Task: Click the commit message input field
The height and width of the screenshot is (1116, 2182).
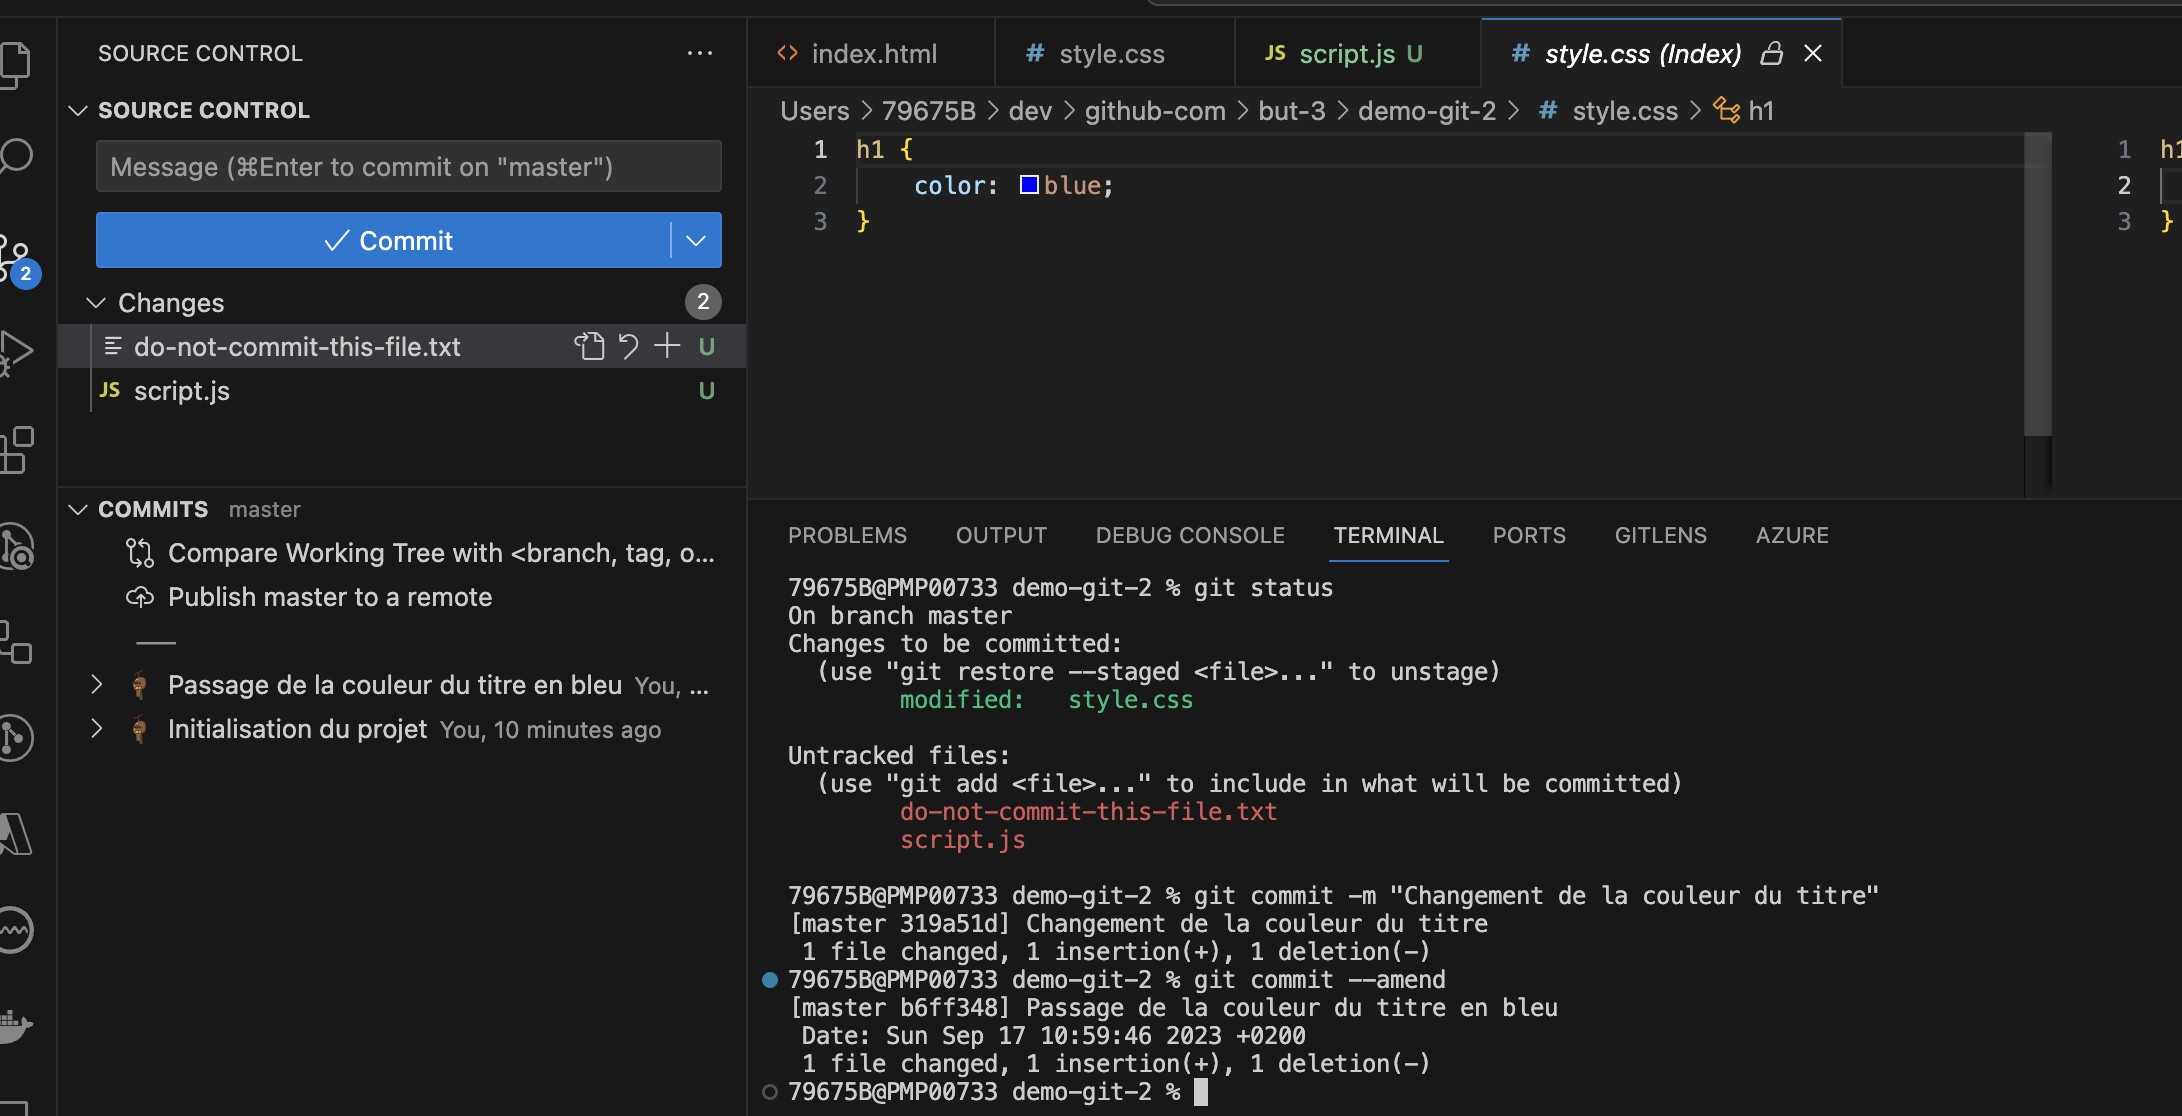Action: (x=408, y=166)
